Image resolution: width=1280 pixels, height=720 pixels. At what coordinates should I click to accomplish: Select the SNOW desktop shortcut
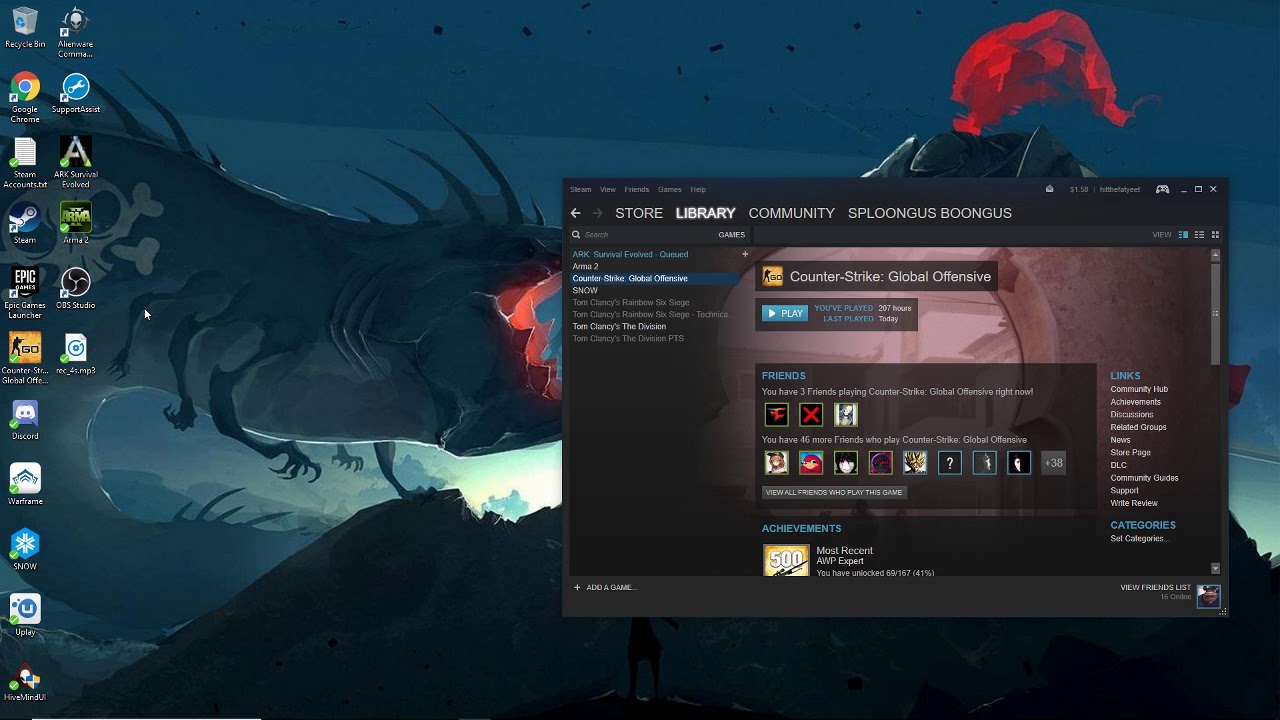[25, 550]
